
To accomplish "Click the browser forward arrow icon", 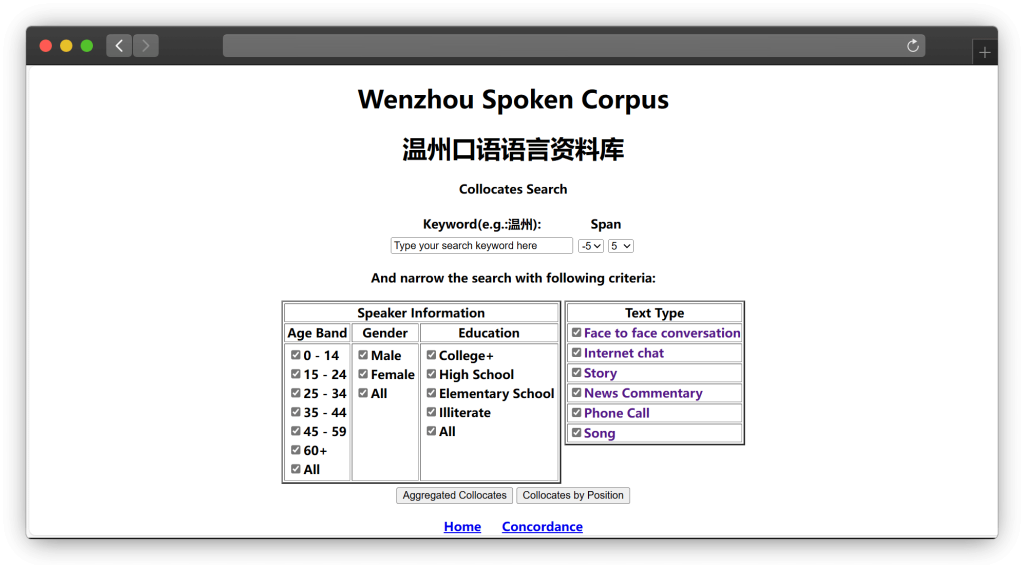I will point(146,46).
